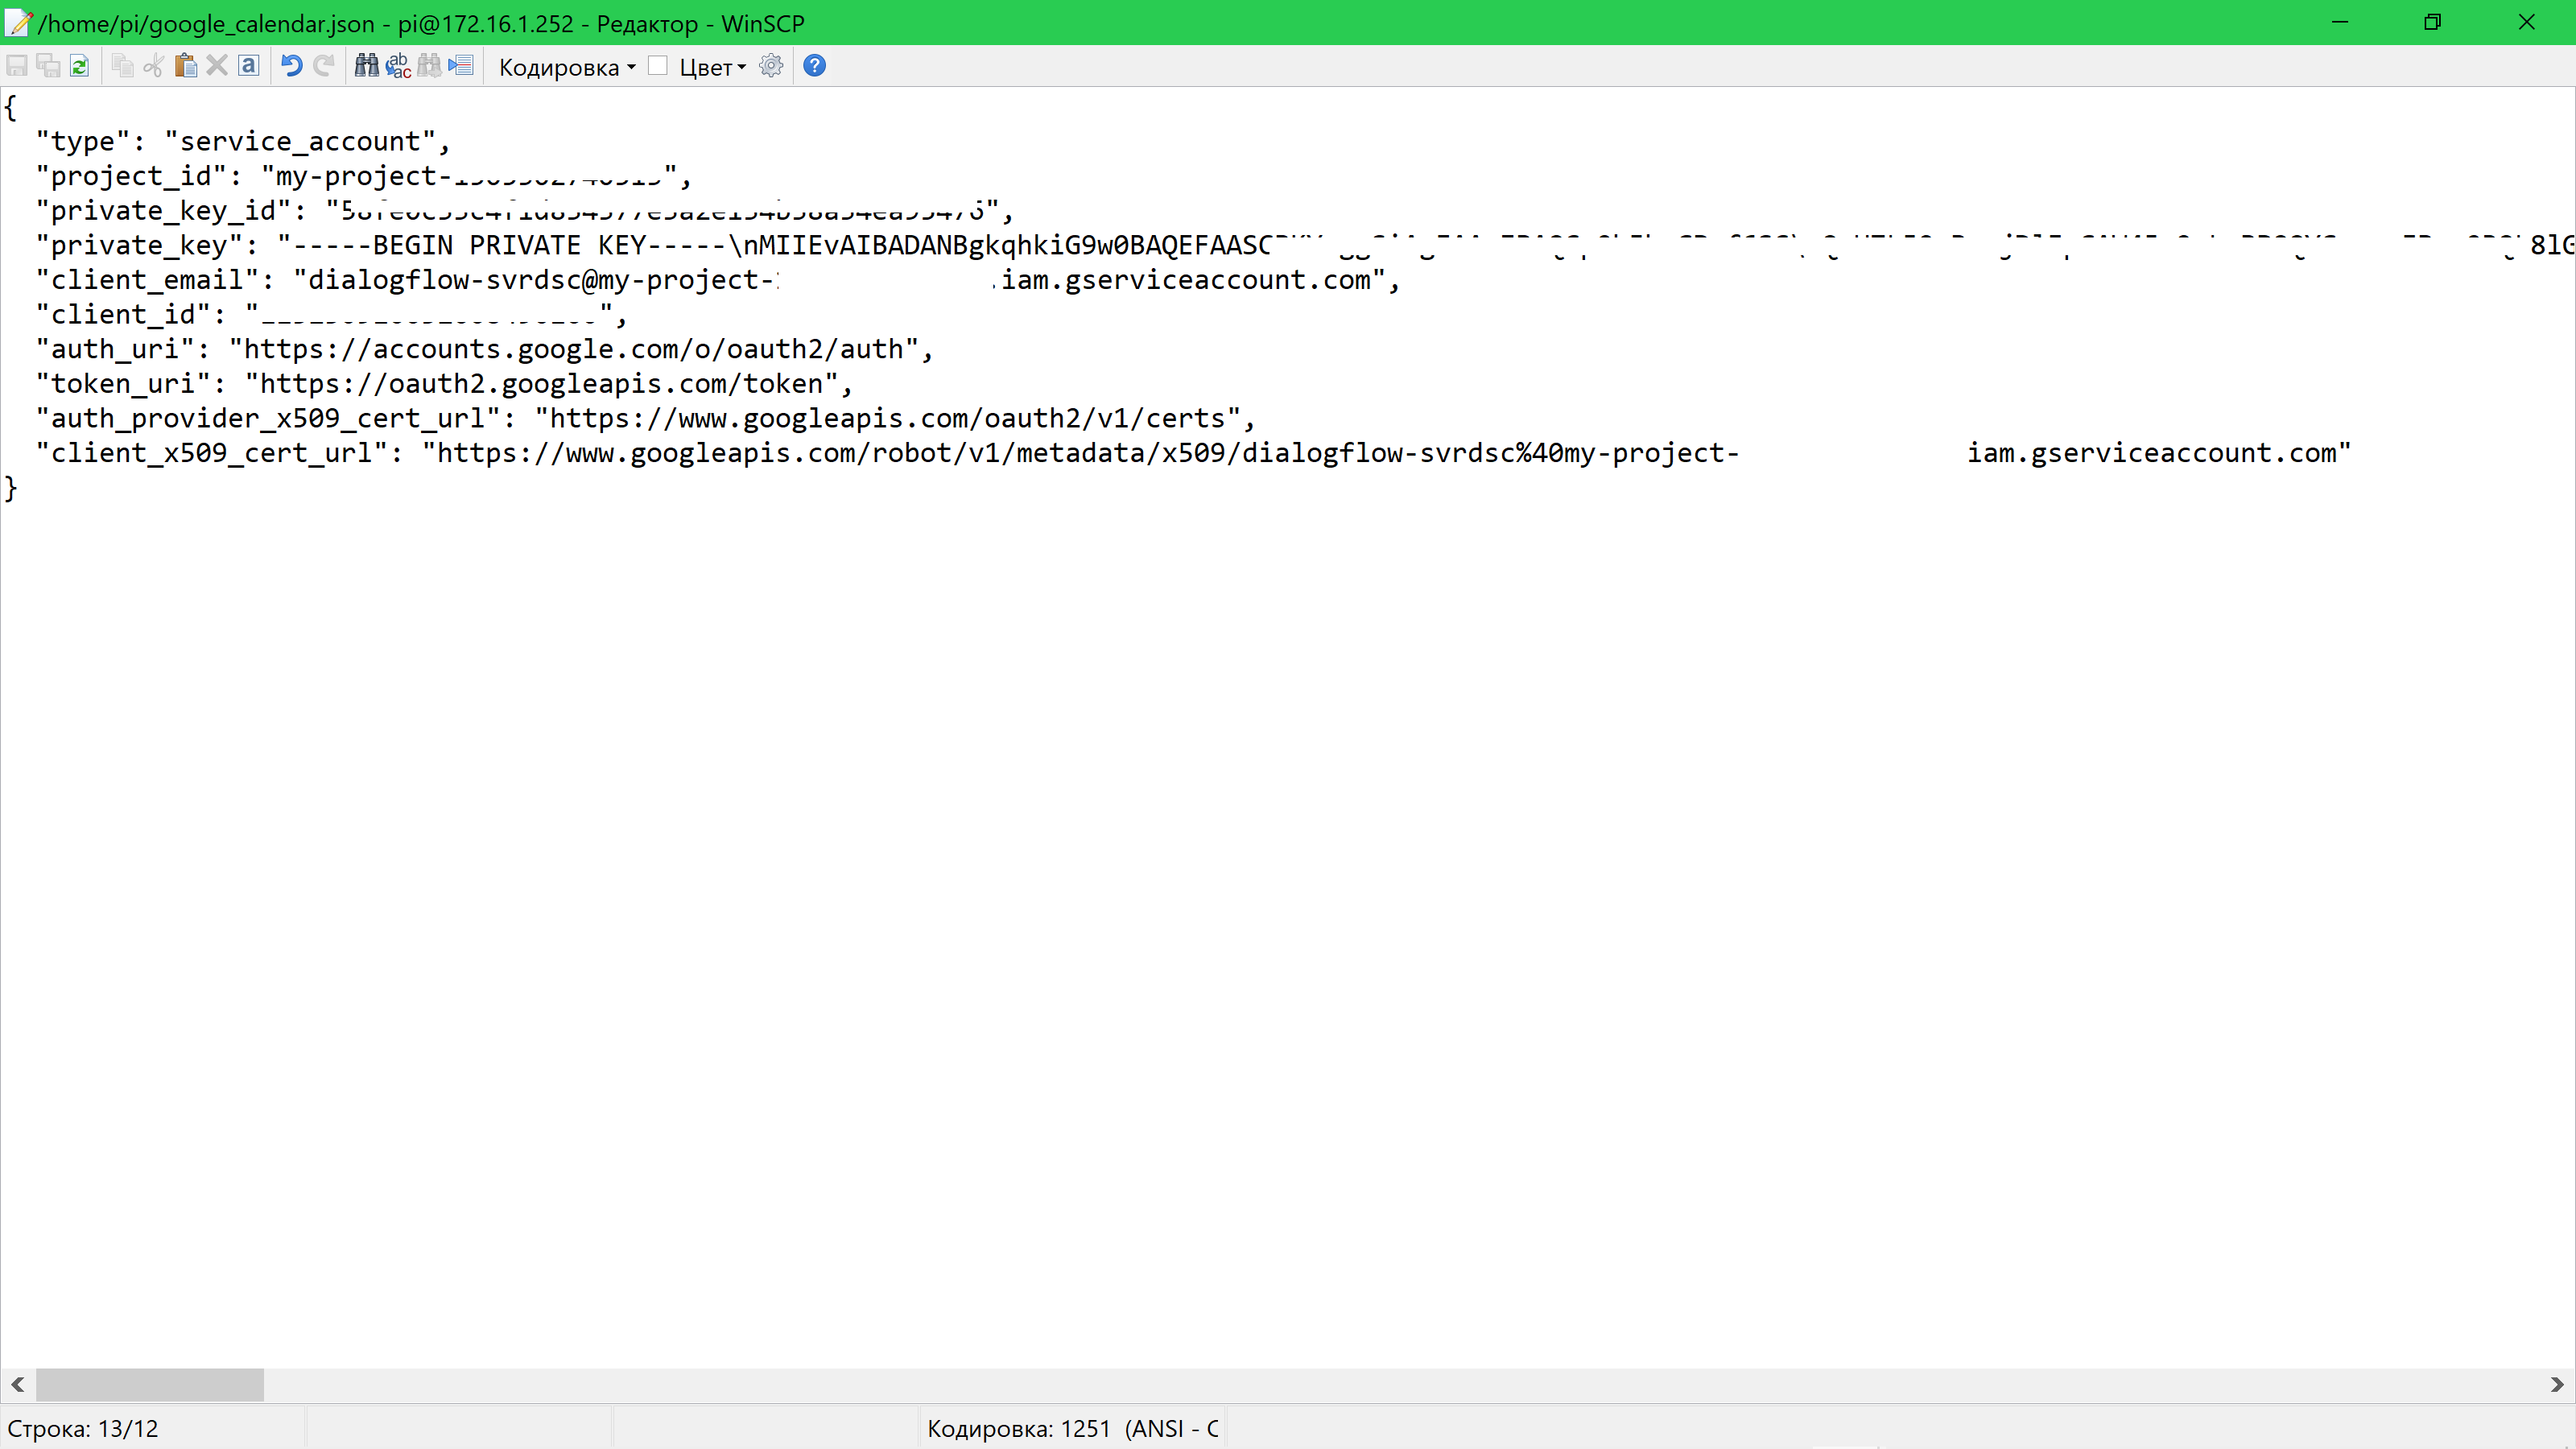Click the Undo arrow
2576x1449 pixels.
pos(291,66)
